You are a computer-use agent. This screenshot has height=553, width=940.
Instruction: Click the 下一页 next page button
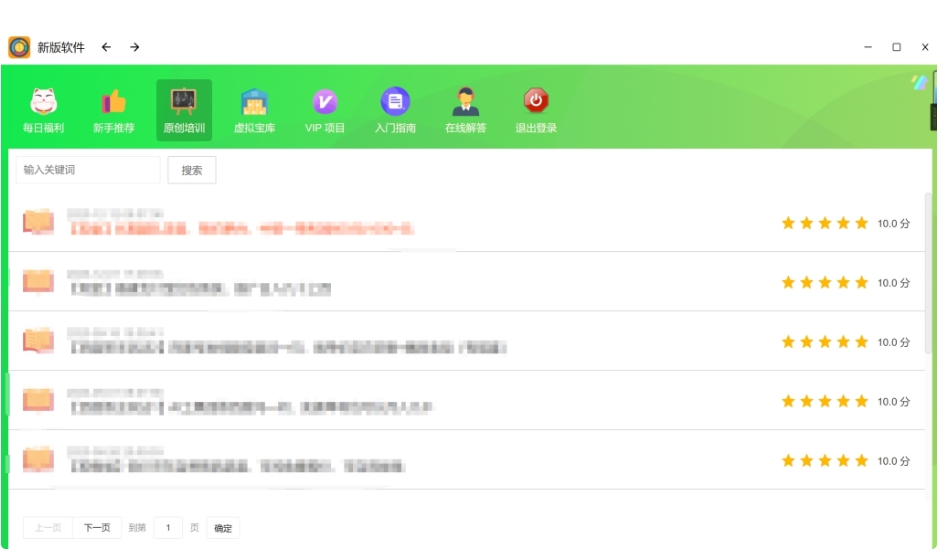97,528
